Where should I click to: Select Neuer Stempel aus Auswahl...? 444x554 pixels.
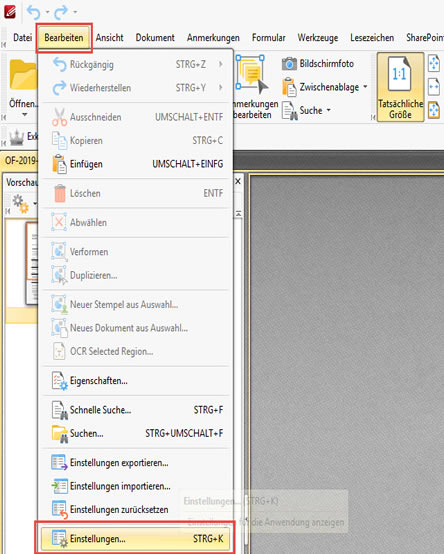click(x=136, y=305)
